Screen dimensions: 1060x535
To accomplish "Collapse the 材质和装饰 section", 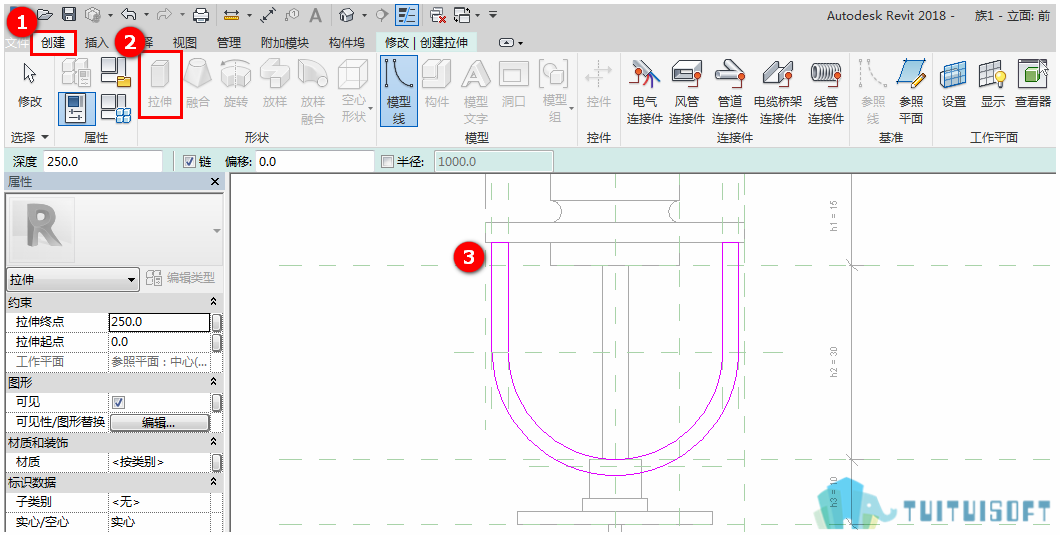I will click(214, 442).
